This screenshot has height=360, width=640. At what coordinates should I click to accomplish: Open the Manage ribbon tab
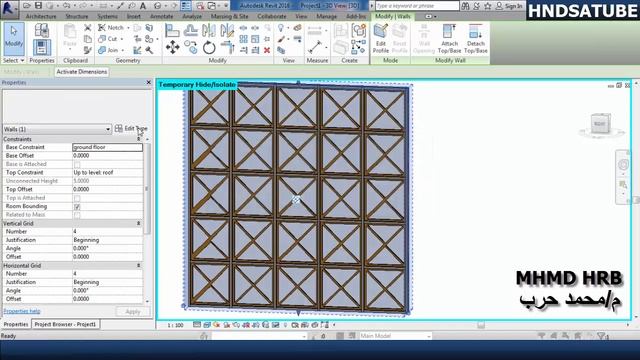pyautogui.click(x=327, y=16)
